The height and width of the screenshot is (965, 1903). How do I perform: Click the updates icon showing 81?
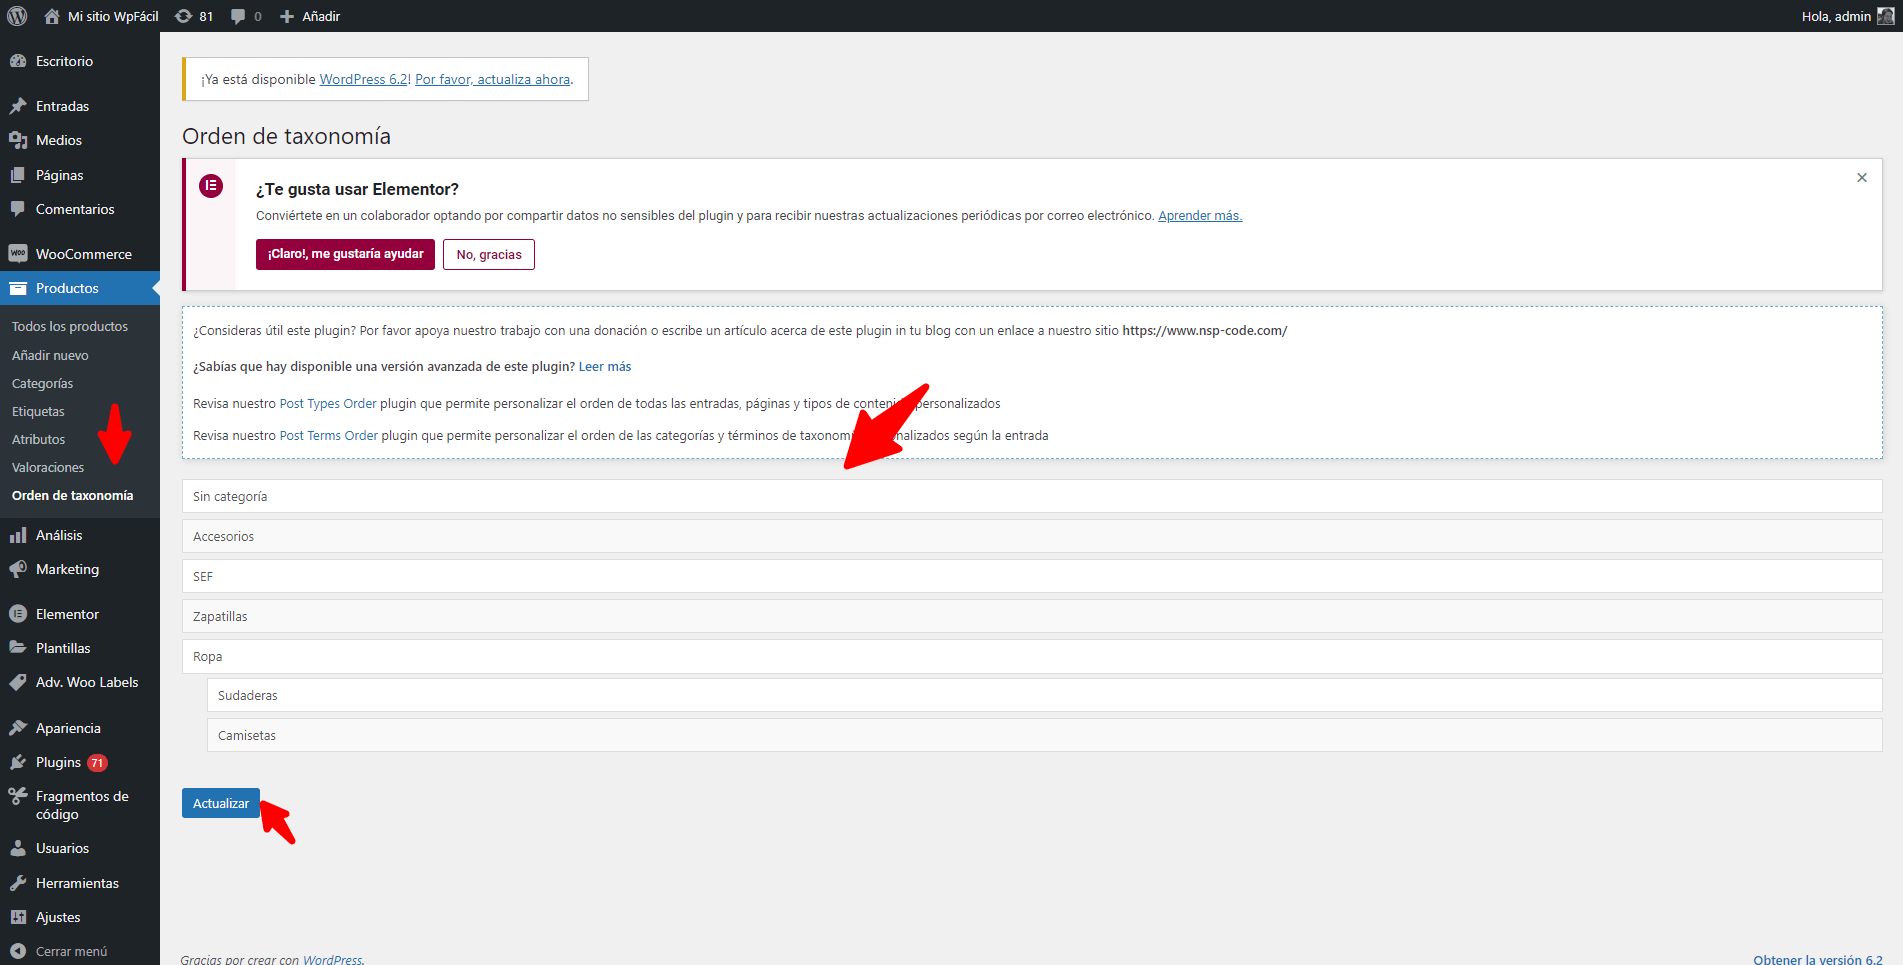(184, 16)
